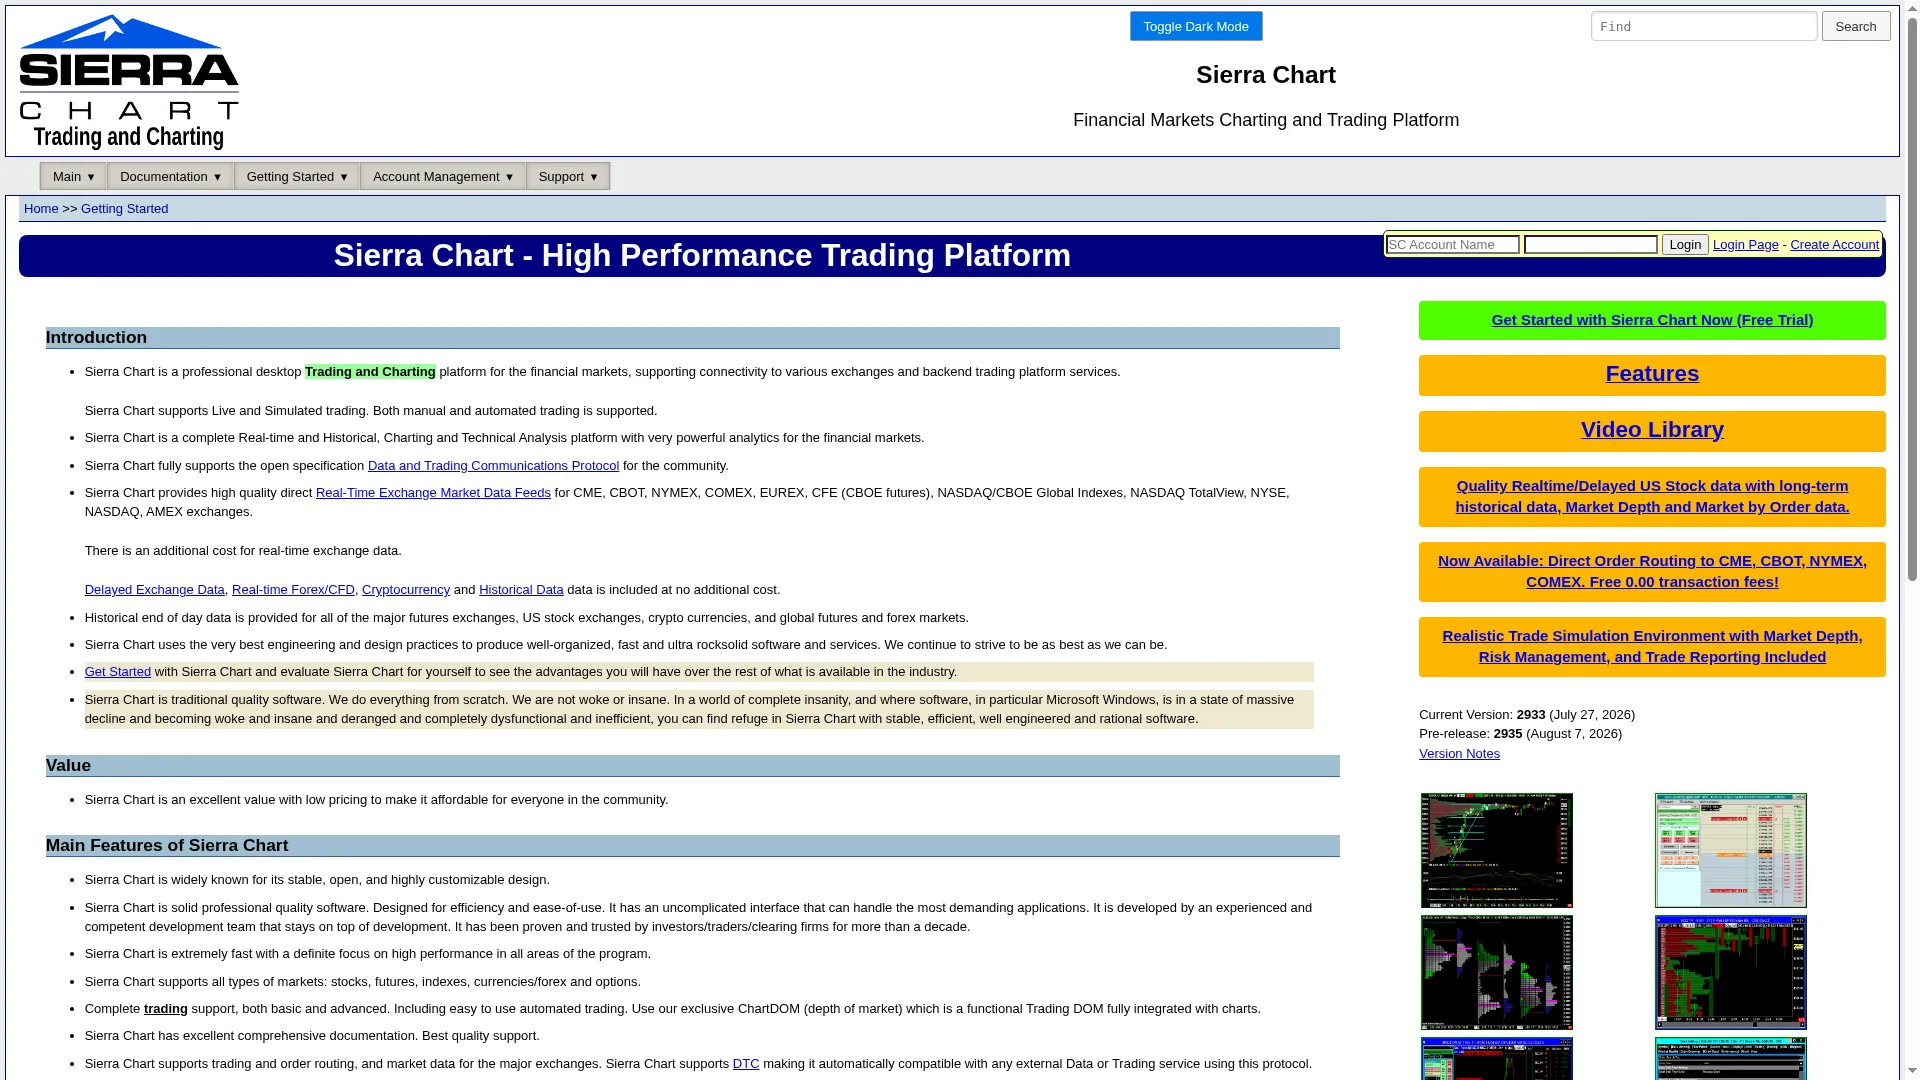Open Quality Realtime/Delayed US Stock data link
1920x1080 pixels.
[x=1652, y=496]
